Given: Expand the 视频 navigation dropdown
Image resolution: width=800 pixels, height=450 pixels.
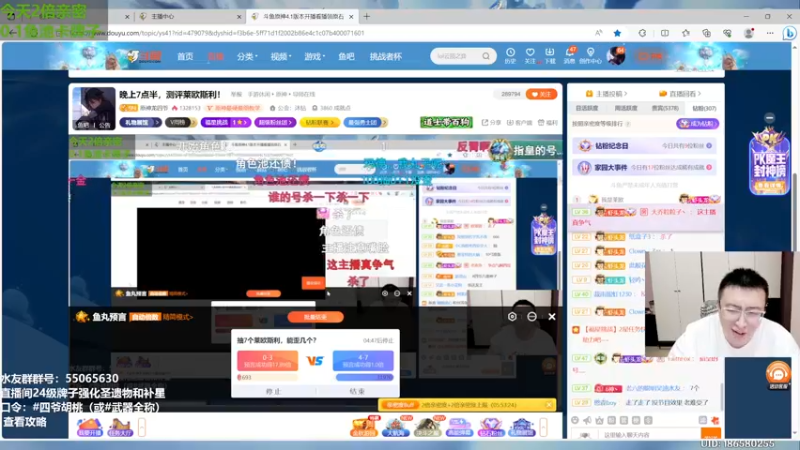Looking at the screenshot, I should click(281, 57).
